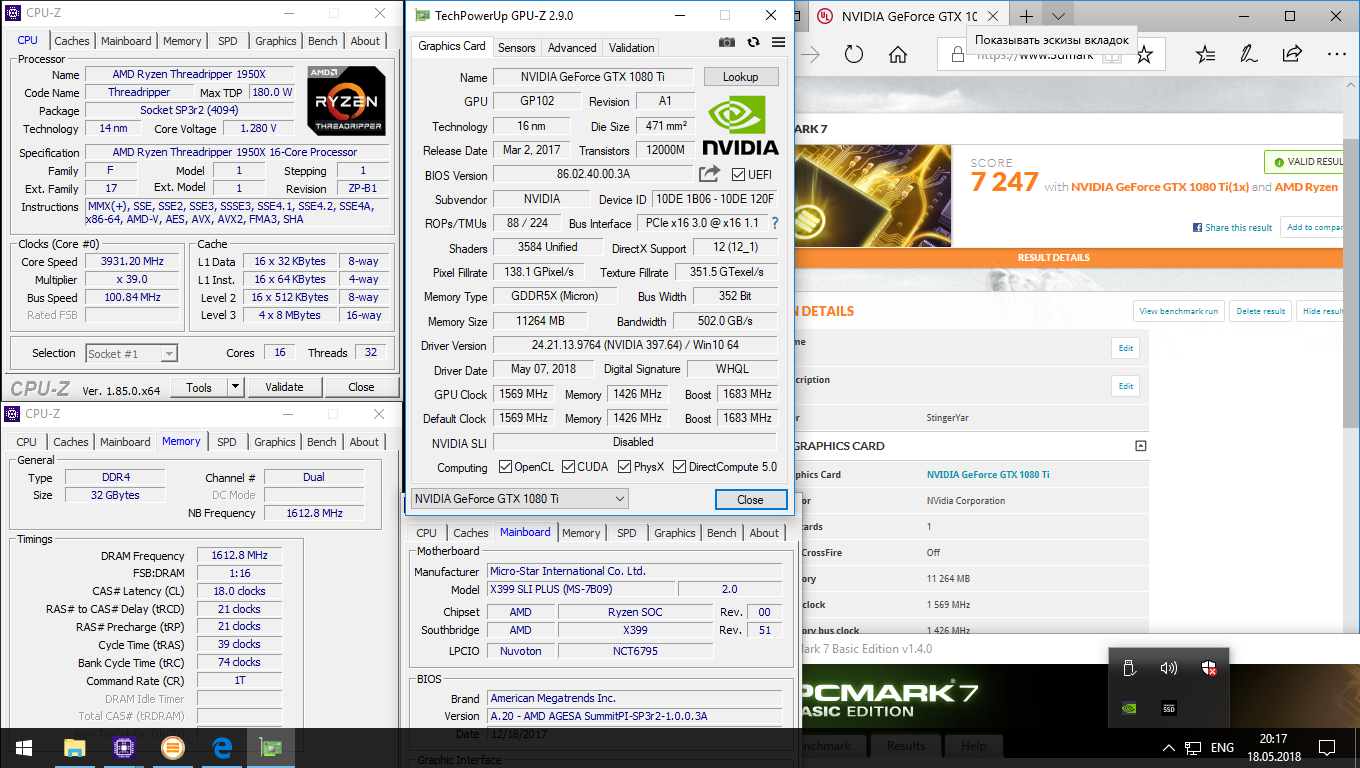Click ENG language indicator
Image resolution: width=1360 pixels, height=768 pixels.
pos(1222,747)
